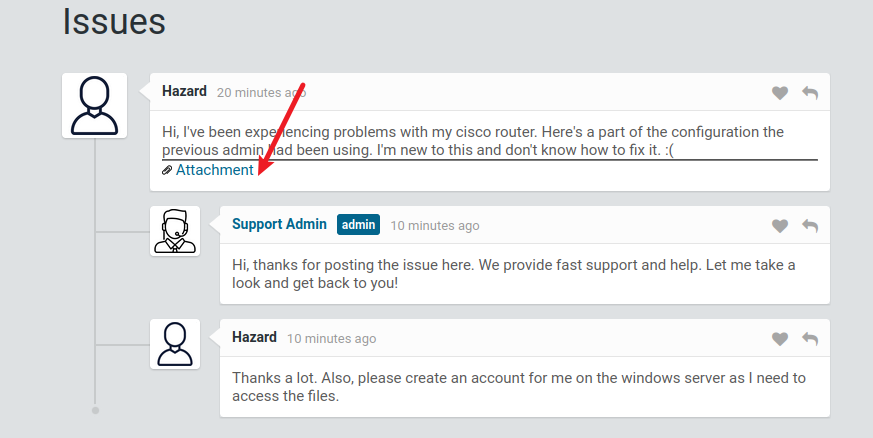This screenshot has width=873, height=438.
Task: Click the Issues page heading
Action: click(x=114, y=21)
